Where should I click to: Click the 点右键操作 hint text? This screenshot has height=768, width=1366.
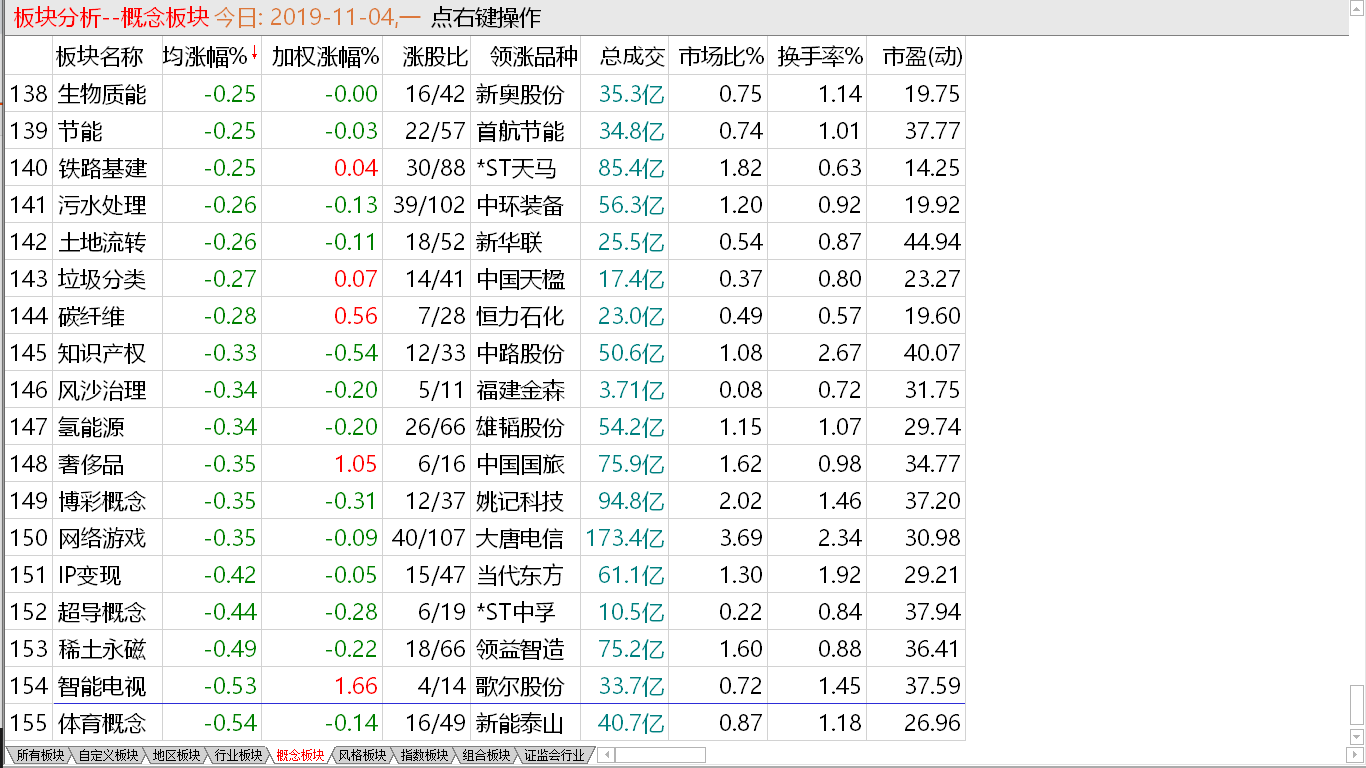(486, 17)
